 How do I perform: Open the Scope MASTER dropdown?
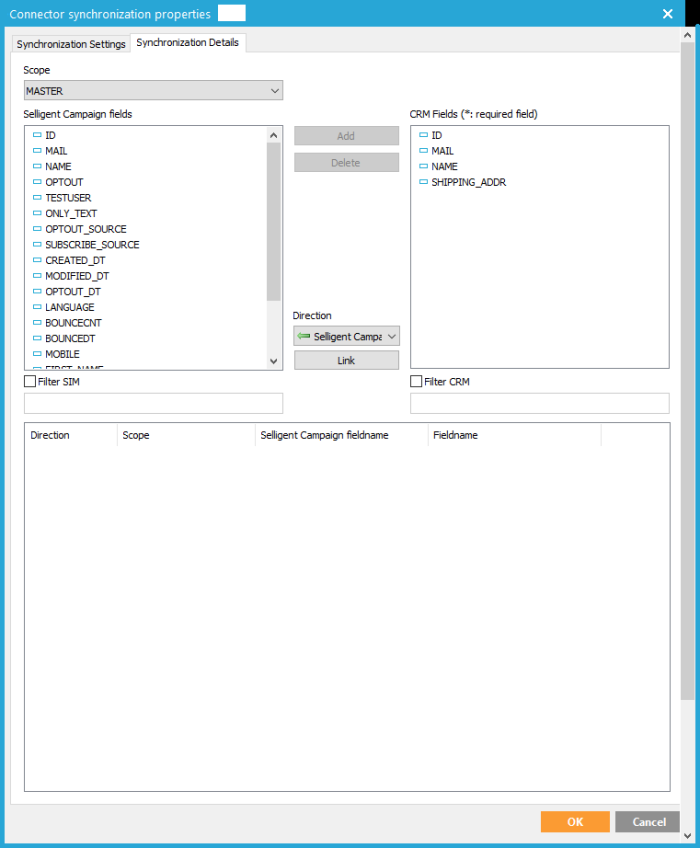[153, 91]
